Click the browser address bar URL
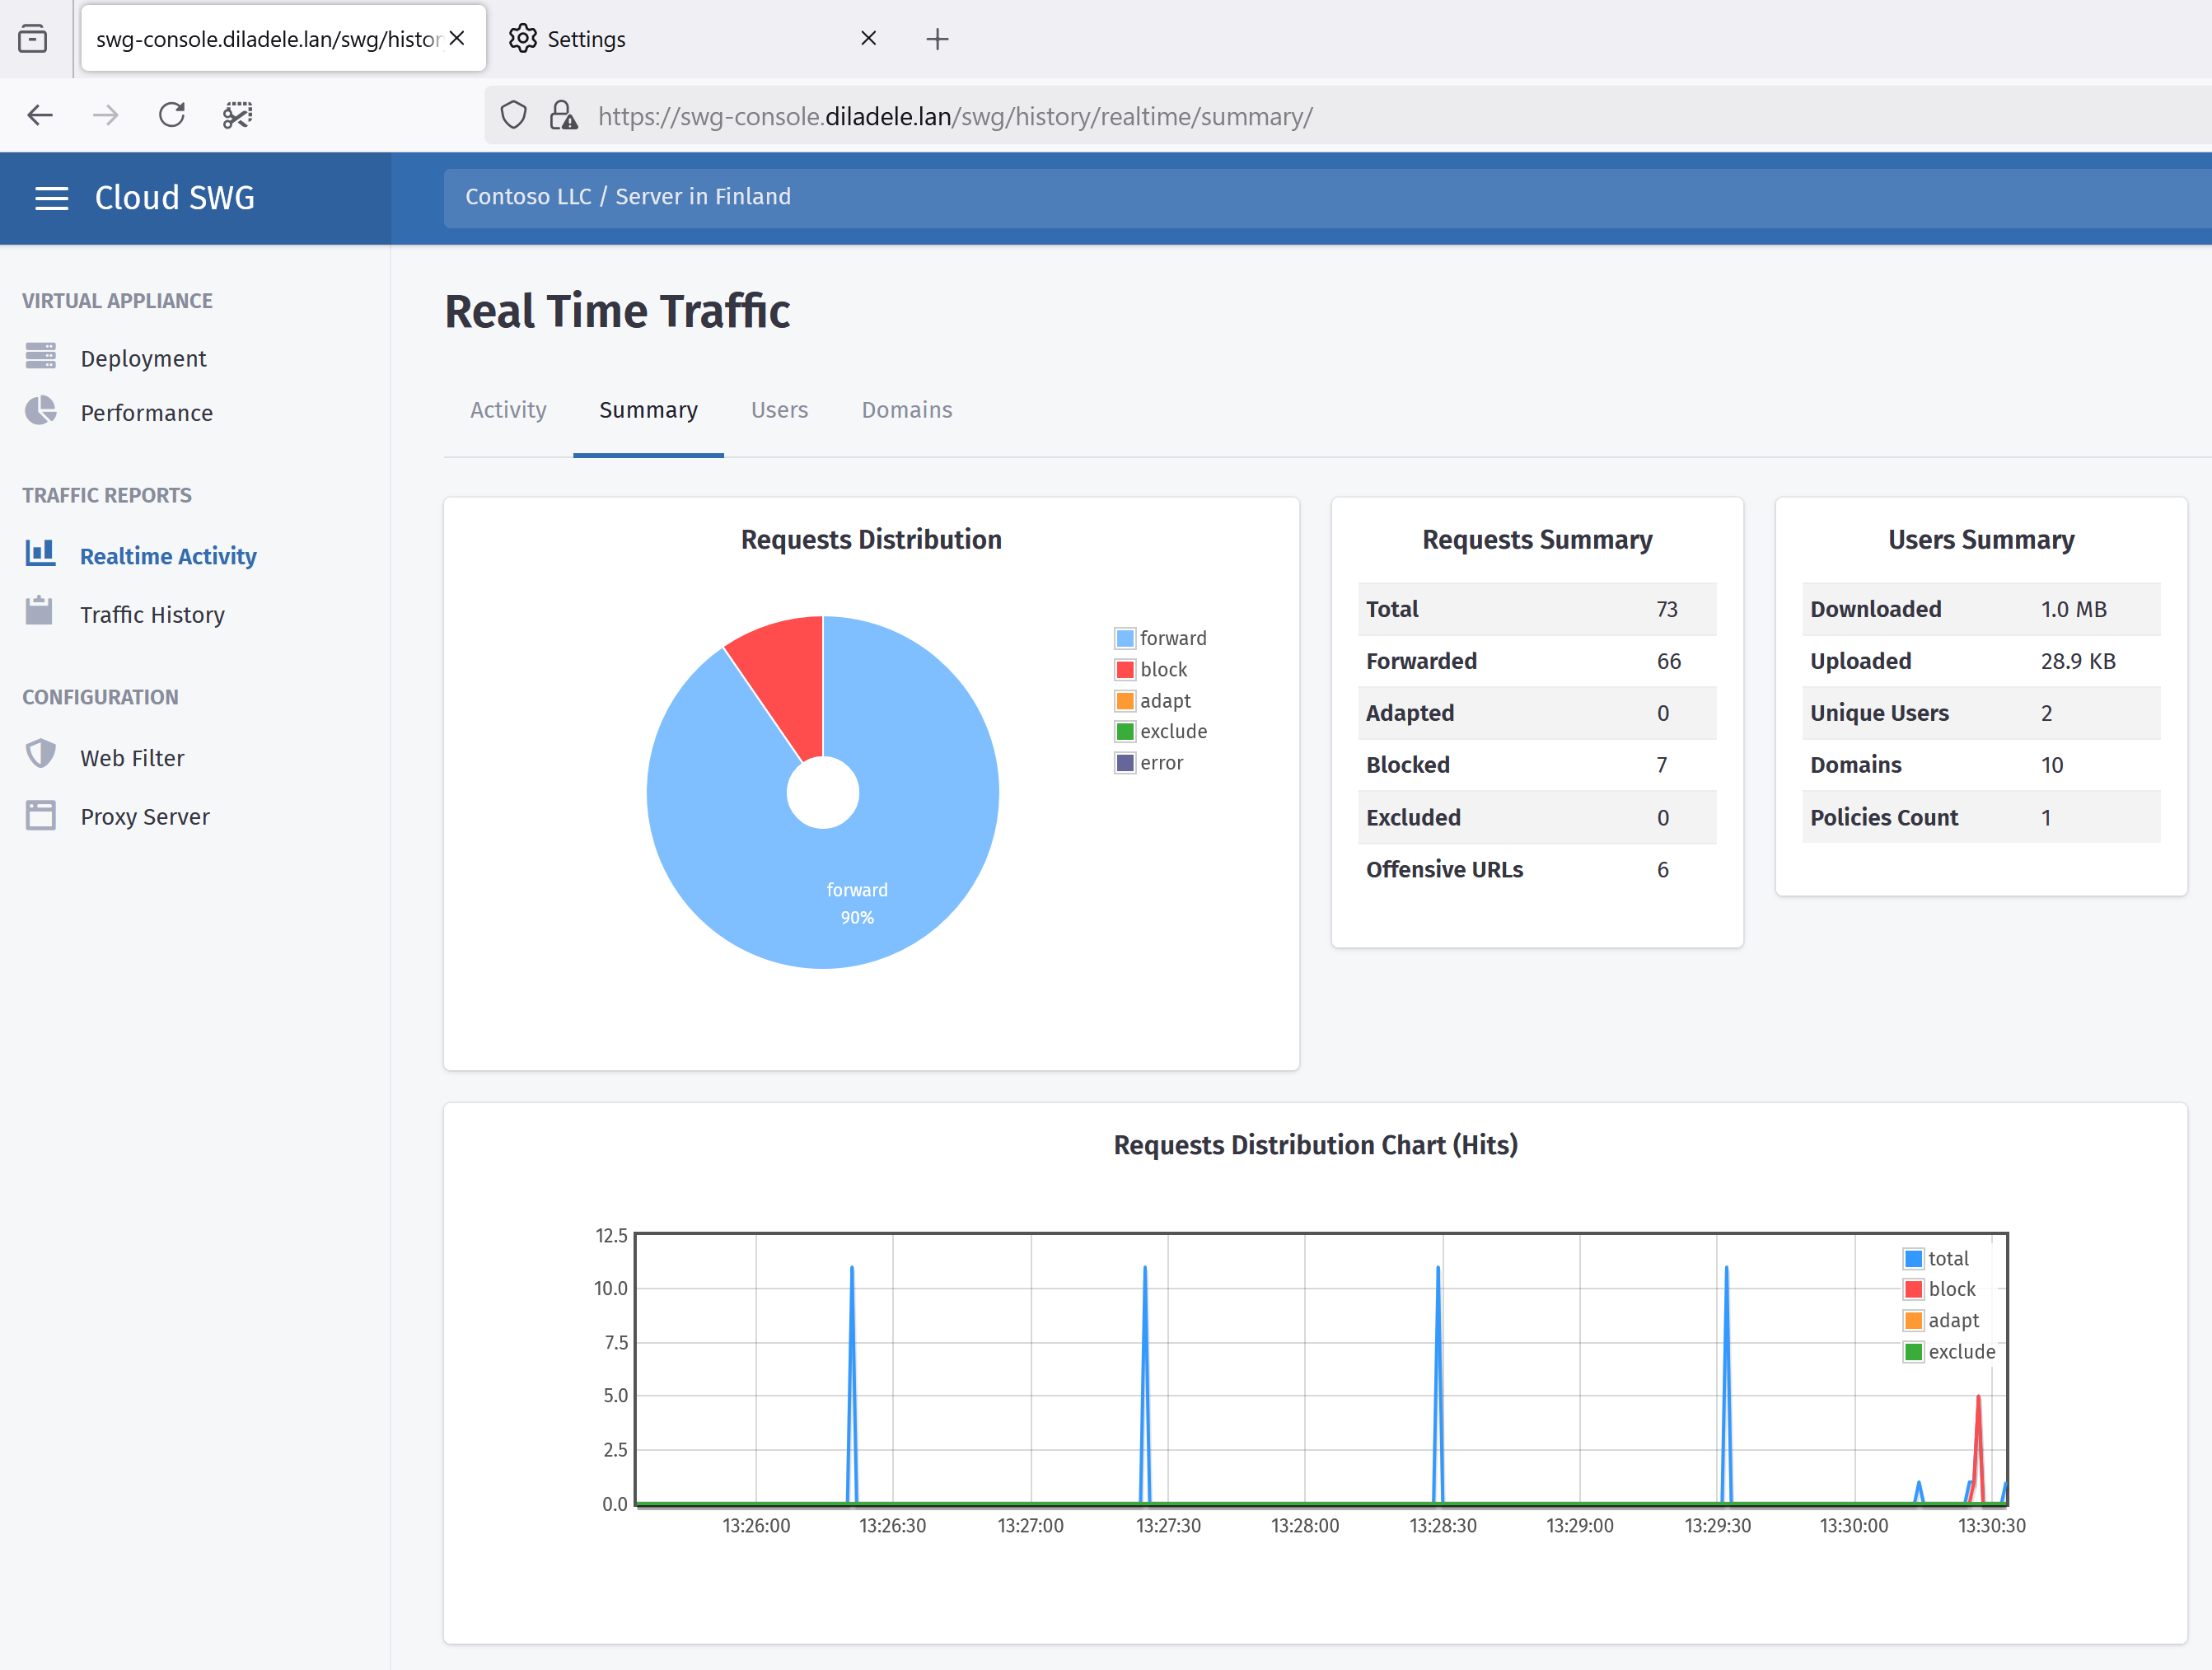 click(x=955, y=117)
